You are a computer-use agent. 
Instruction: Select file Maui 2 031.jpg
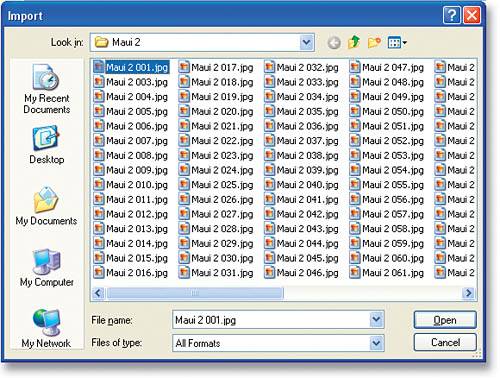tap(216, 273)
